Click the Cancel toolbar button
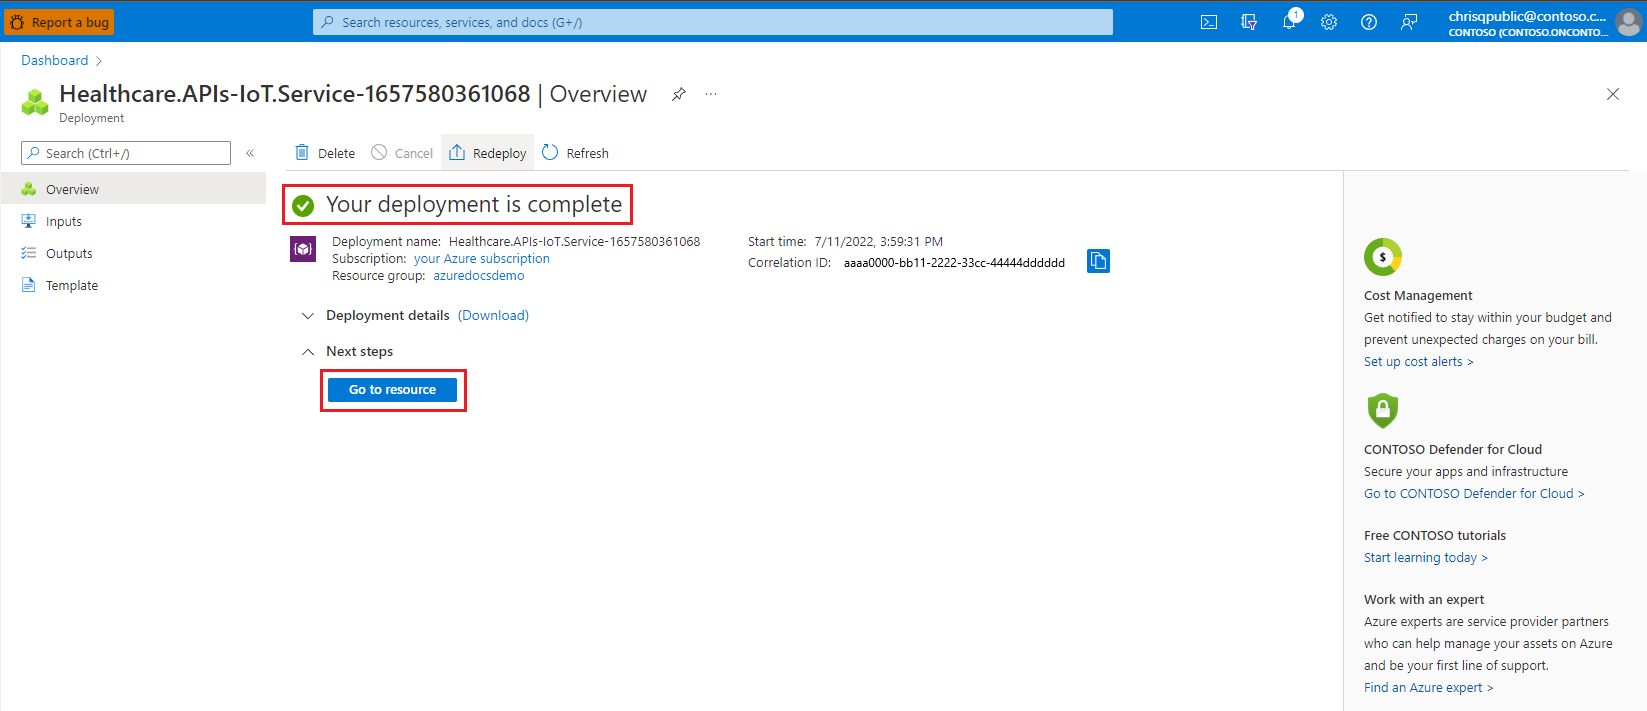The height and width of the screenshot is (711, 1647). point(402,153)
